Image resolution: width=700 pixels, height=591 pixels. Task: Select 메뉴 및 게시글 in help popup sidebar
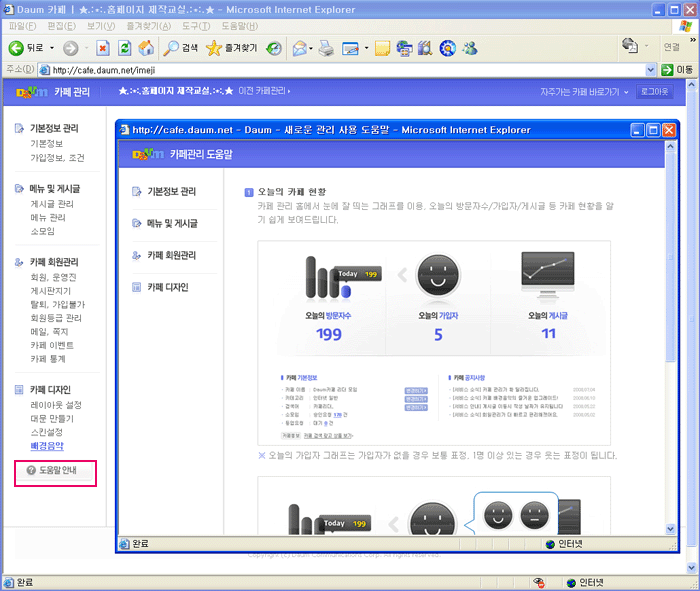click(x=172, y=223)
